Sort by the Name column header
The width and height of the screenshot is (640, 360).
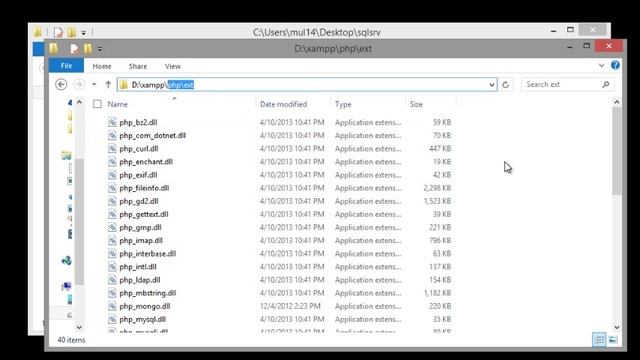[x=118, y=104]
